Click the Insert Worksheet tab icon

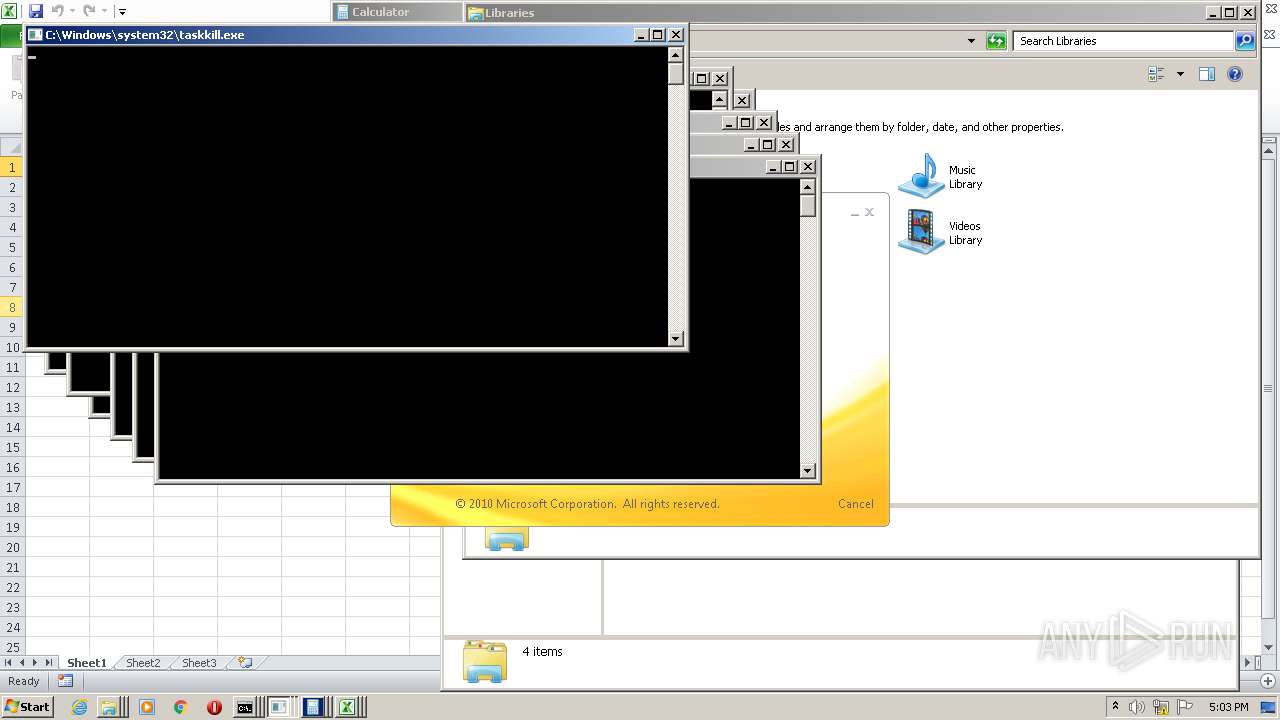coord(244,663)
